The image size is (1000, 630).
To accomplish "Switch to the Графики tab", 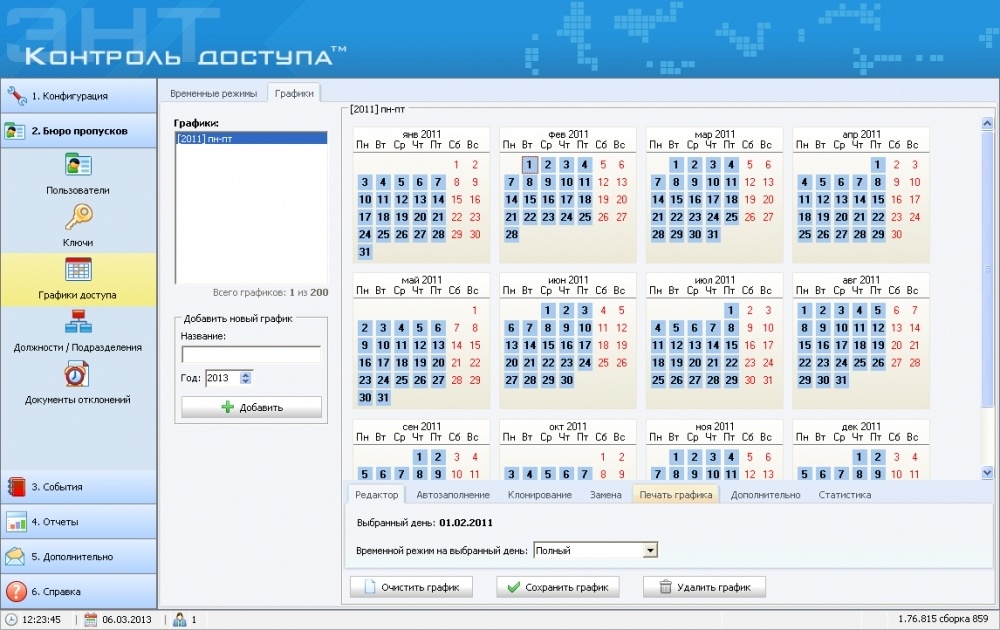I will click(294, 93).
